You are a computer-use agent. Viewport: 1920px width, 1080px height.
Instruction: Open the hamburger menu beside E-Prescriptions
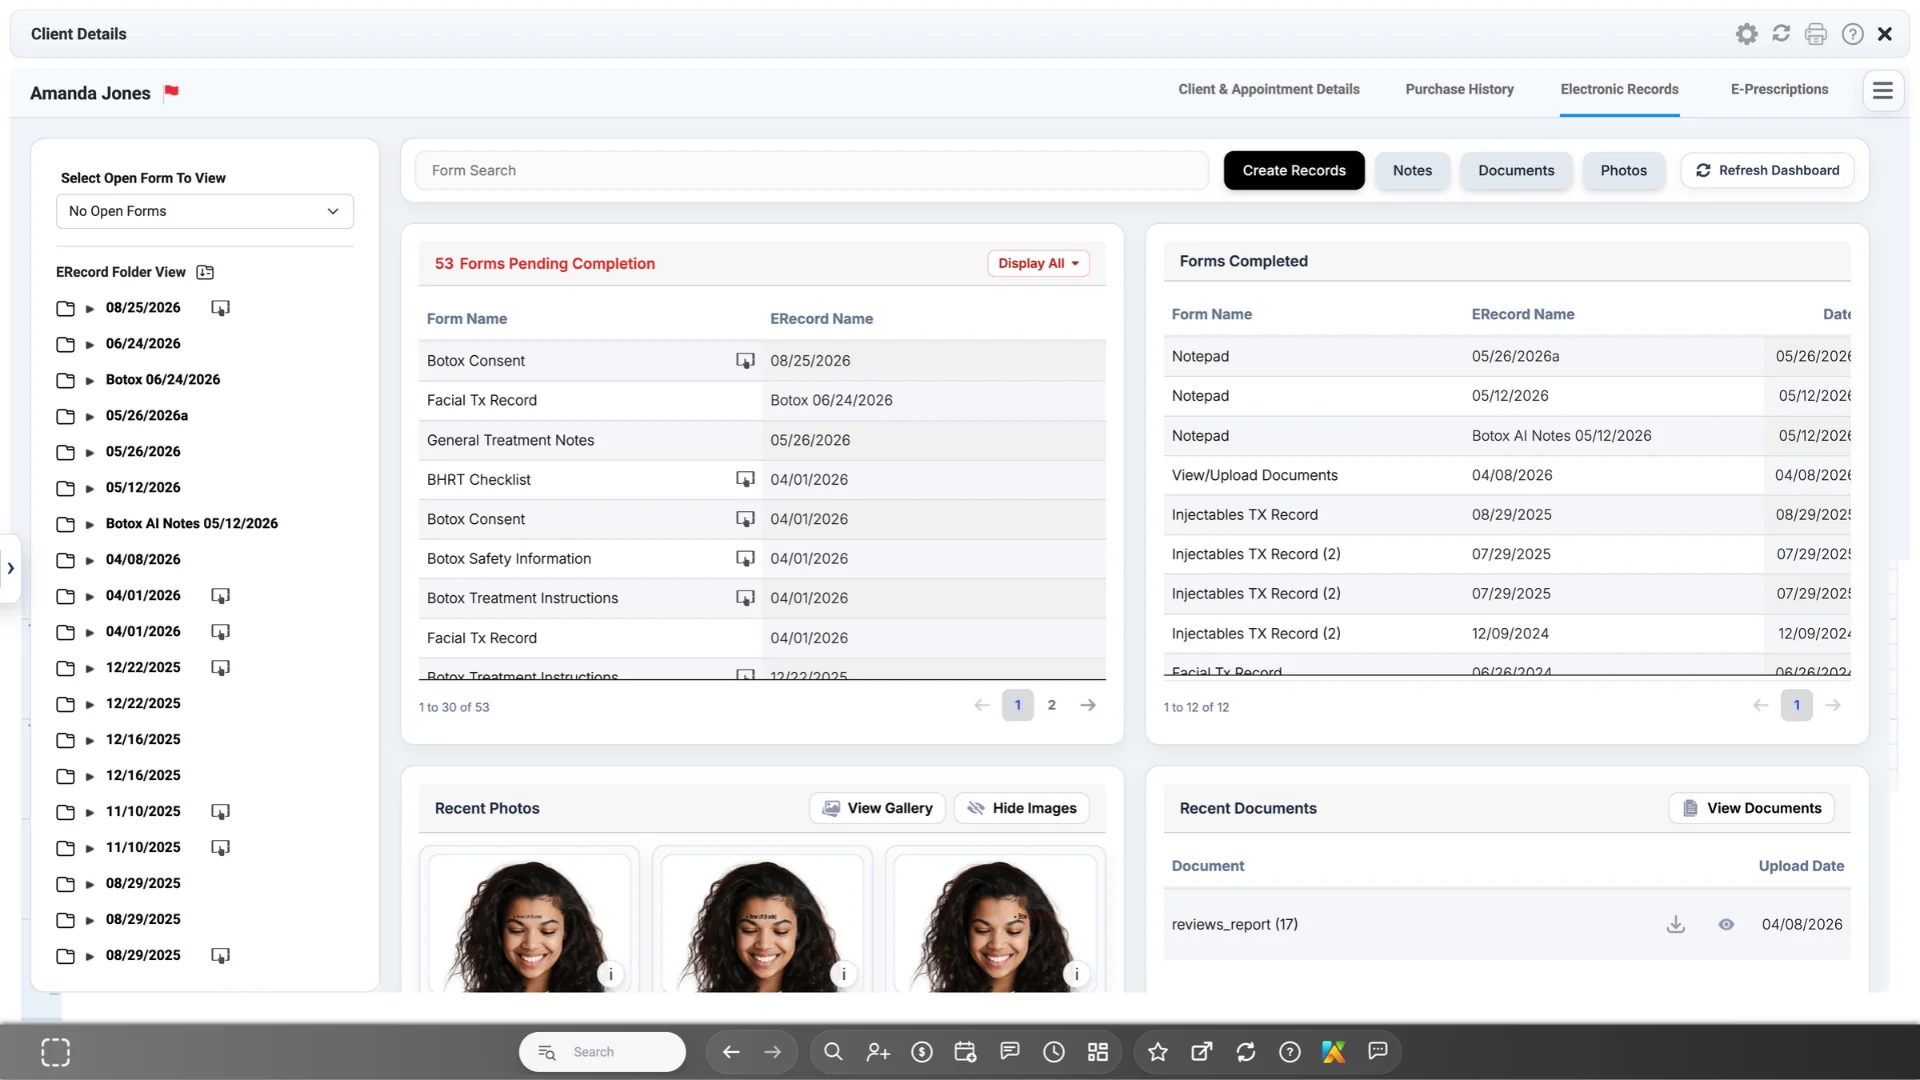[x=1882, y=90]
